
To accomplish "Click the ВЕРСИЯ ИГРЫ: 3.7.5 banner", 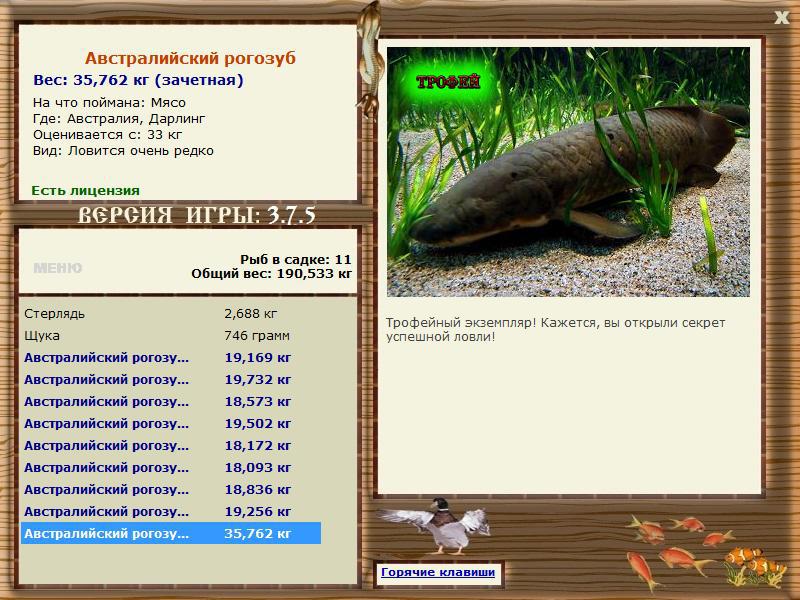I will tap(196, 215).
